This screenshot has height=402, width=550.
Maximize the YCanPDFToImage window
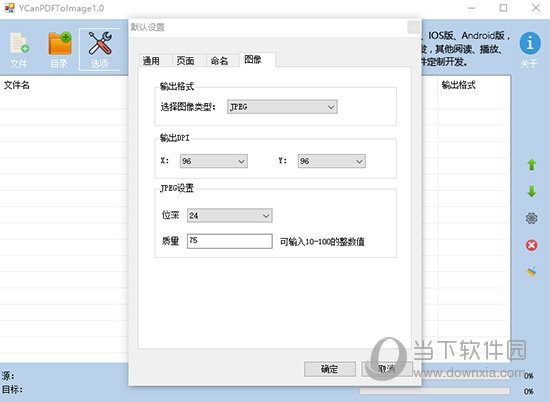click(503, 8)
